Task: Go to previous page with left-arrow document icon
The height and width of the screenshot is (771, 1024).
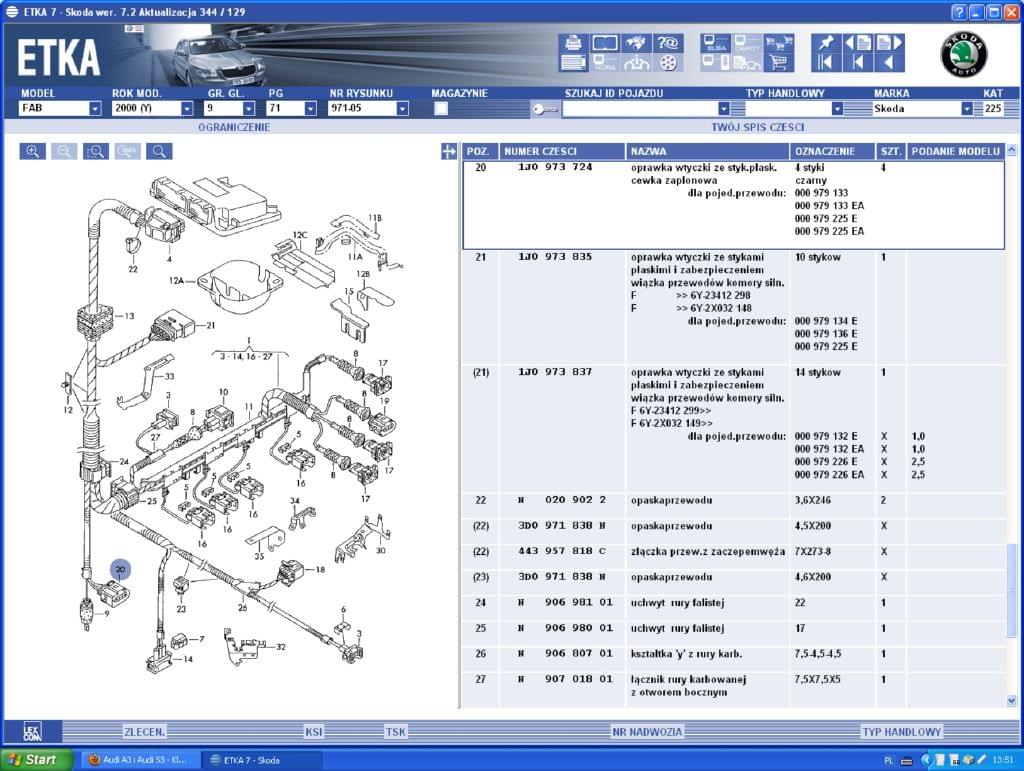Action: pos(857,43)
